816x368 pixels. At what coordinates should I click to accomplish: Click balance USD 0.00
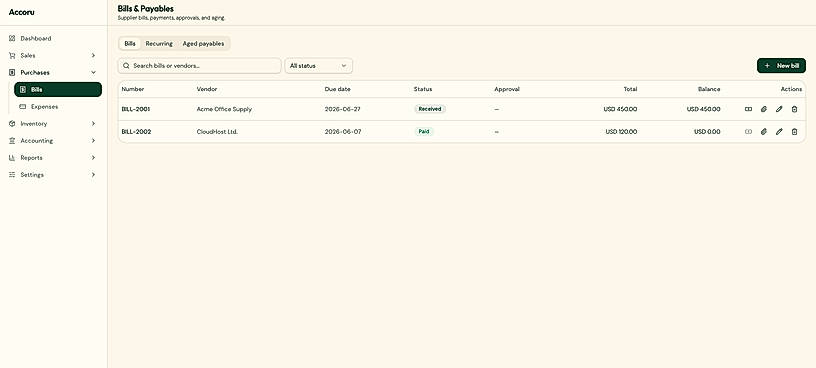click(x=707, y=132)
